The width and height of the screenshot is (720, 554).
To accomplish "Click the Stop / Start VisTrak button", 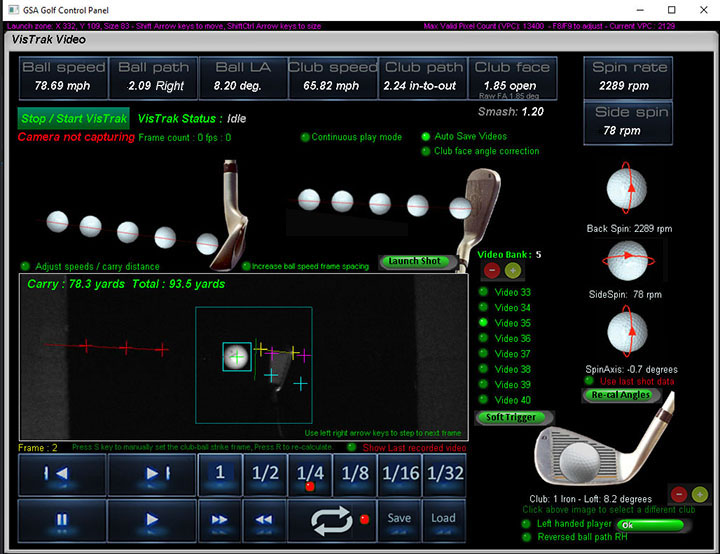I will pos(74,118).
